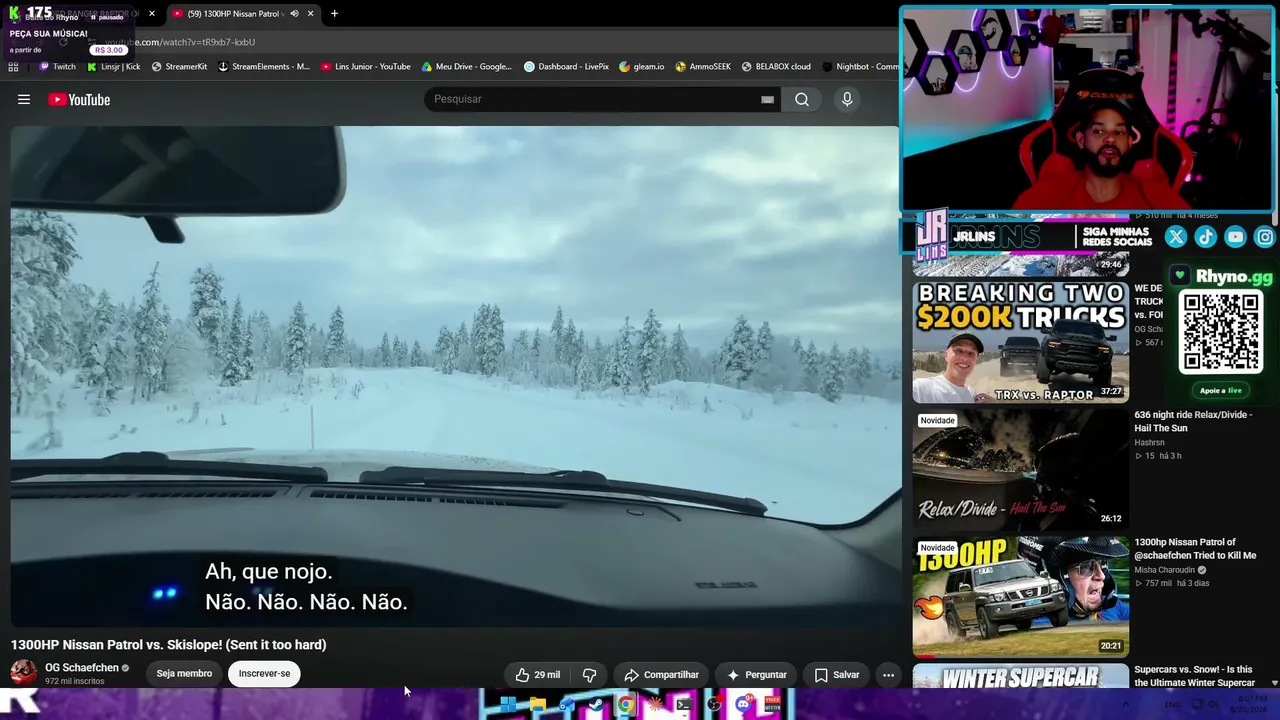Open the AmmoSEEK bookmark
The width and height of the screenshot is (1280, 720).
(703, 67)
